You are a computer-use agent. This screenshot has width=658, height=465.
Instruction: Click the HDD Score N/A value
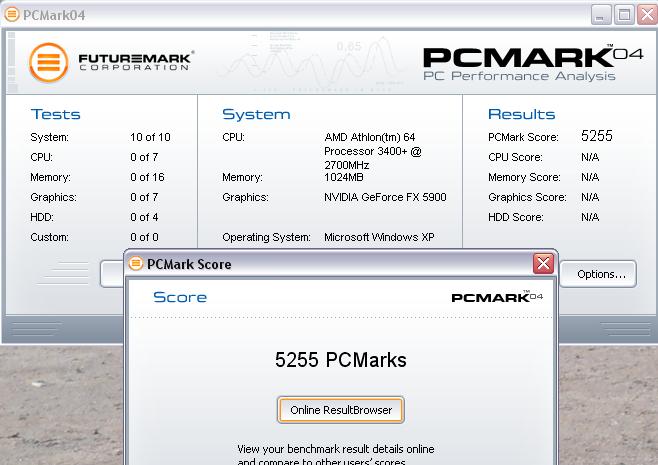pyautogui.click(x=590, y=217)
